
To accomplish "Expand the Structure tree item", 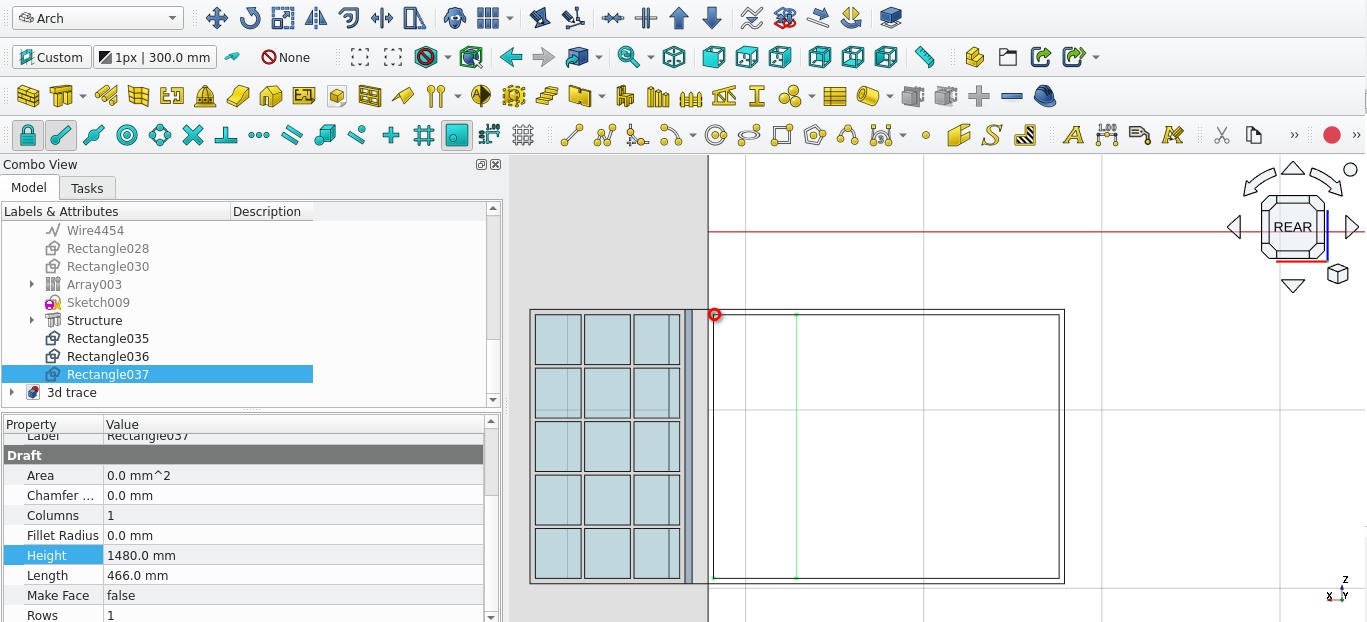I will (32, 321).
